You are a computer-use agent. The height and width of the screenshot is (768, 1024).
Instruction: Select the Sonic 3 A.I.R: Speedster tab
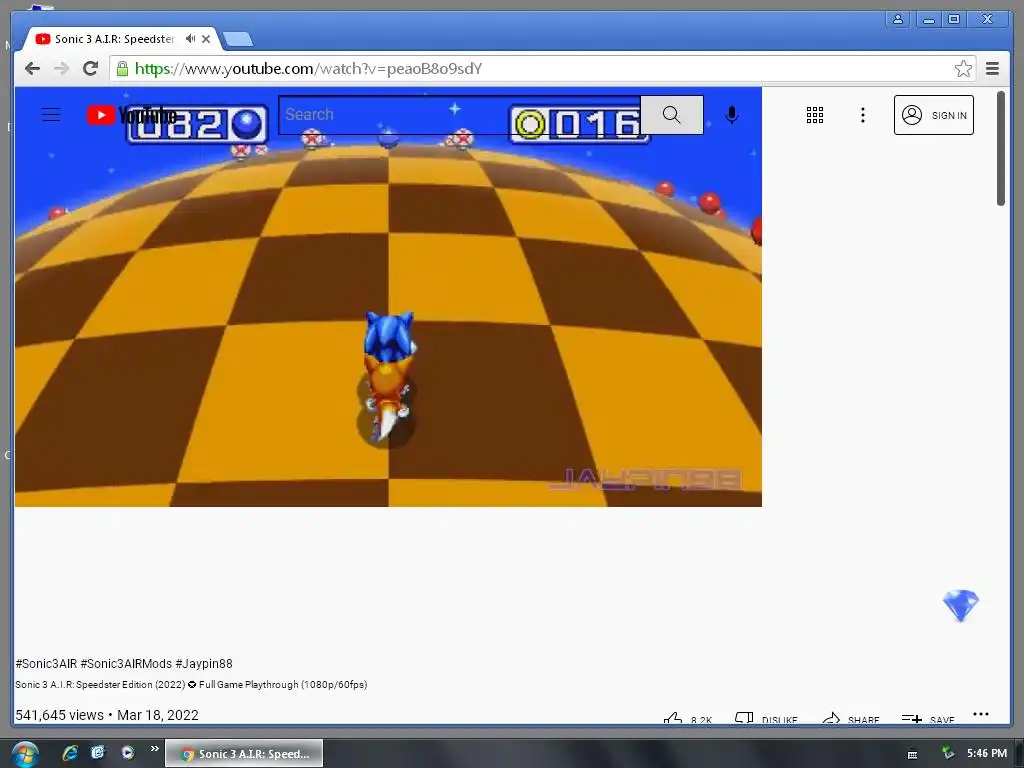pyautogui.click(x=114, y=39)
